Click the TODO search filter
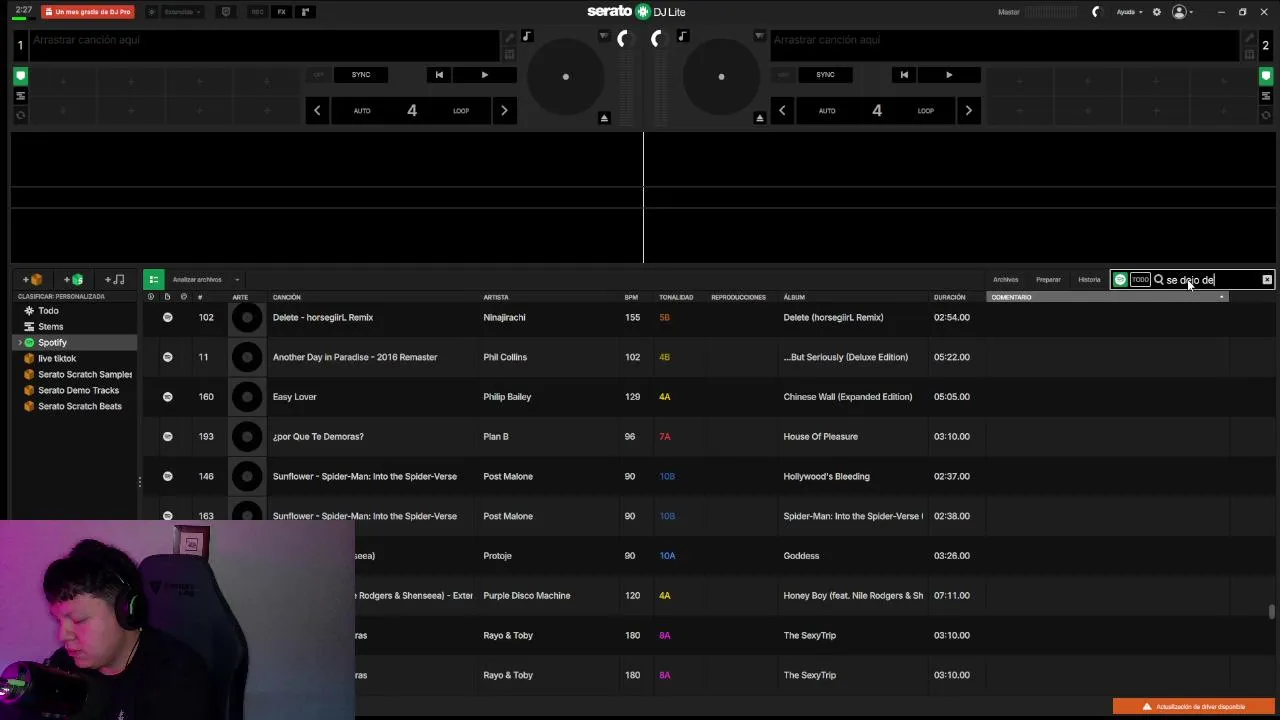The width and height of the screenshot is (1280, 720). coord(1140,280)
